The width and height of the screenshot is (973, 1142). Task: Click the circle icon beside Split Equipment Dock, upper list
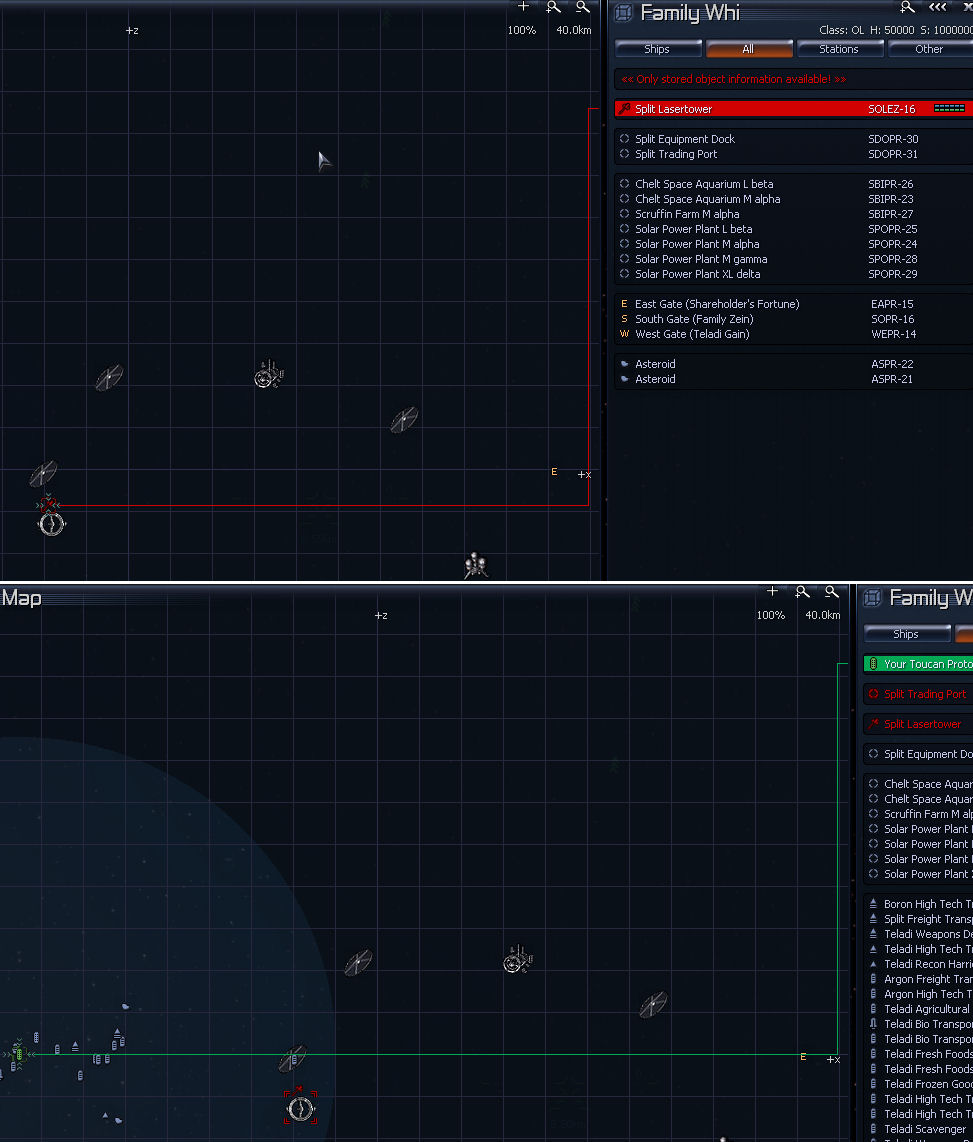coord(624,138)
